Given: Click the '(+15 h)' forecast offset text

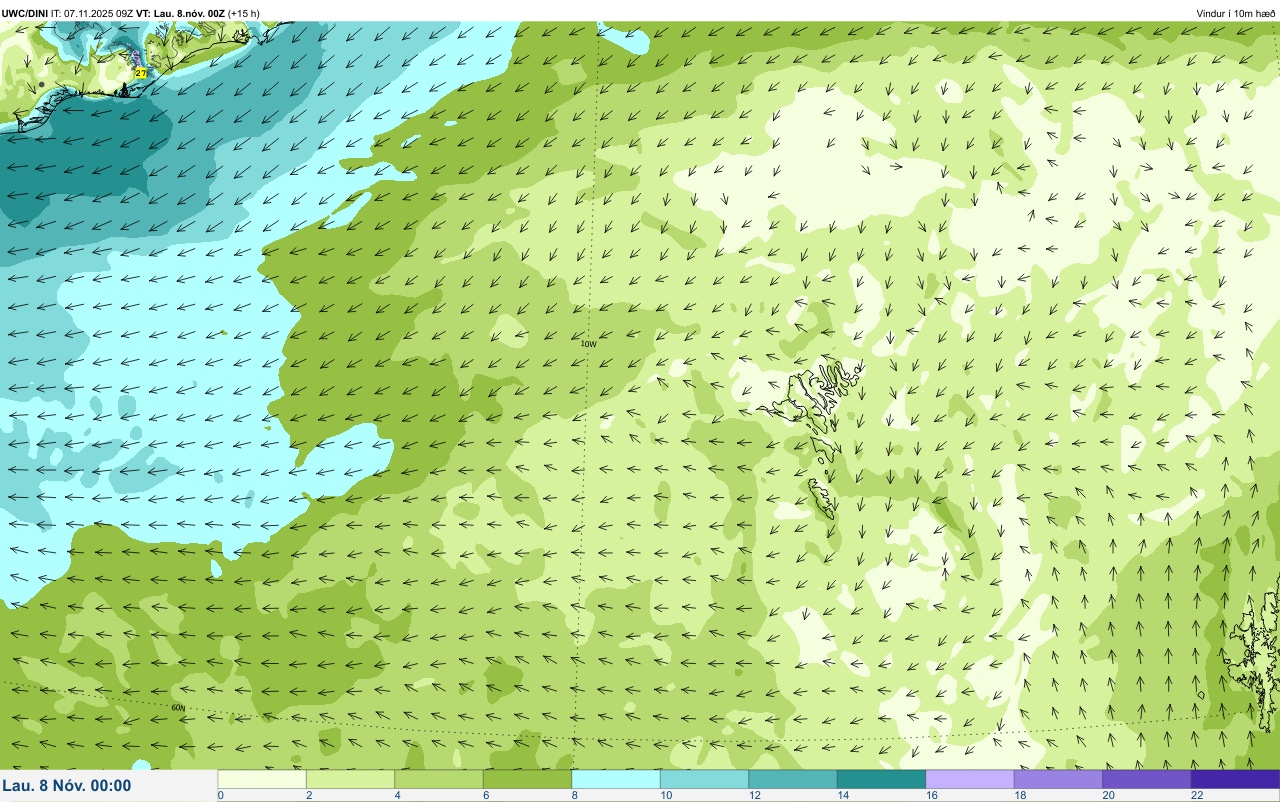Looking at the screenshot, I should [x=244, y=13].
